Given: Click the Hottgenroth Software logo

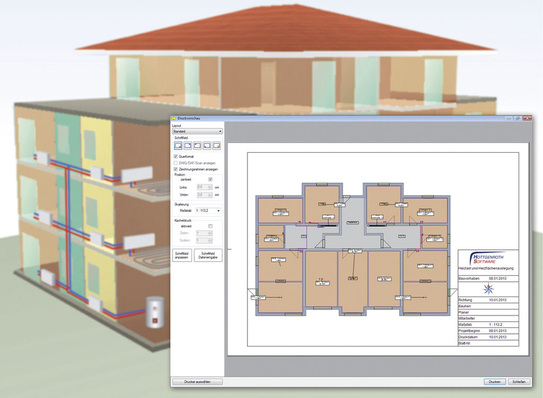Looking at the screenshot, I should [488, 258].
